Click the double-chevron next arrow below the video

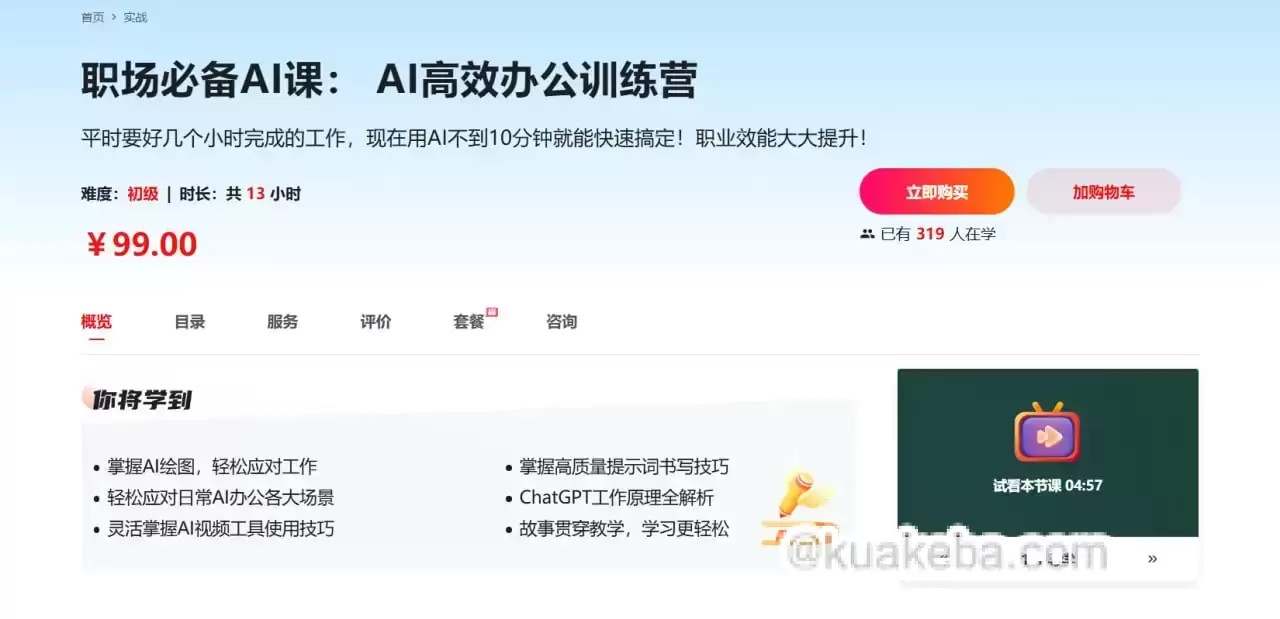(x=1152, y=559)
